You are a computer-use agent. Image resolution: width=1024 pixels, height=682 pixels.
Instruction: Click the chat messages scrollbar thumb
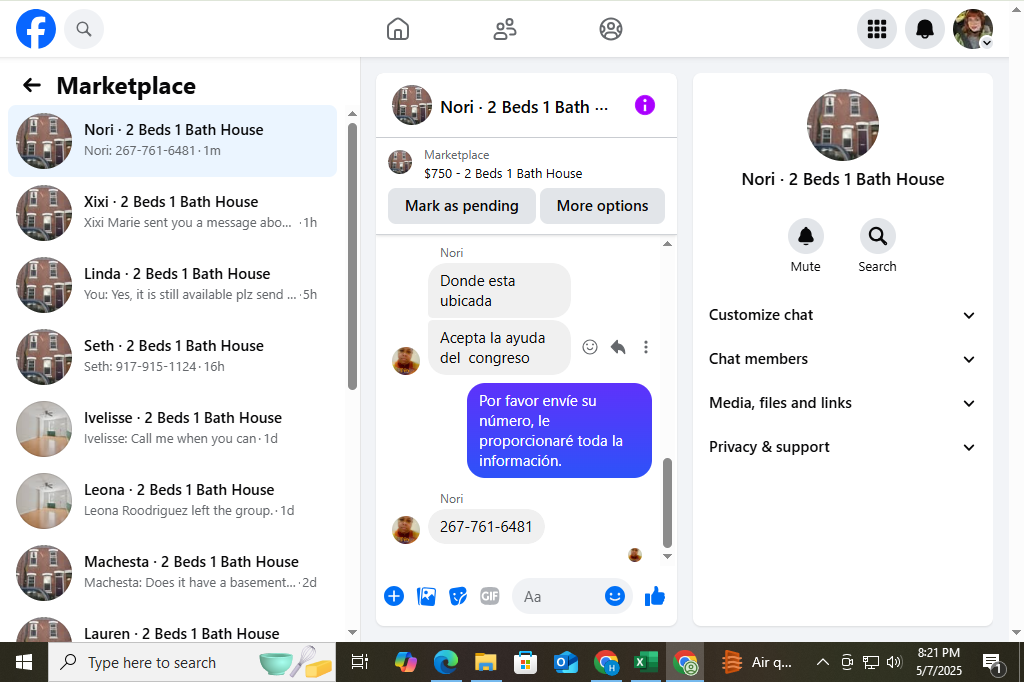point(667,502)
